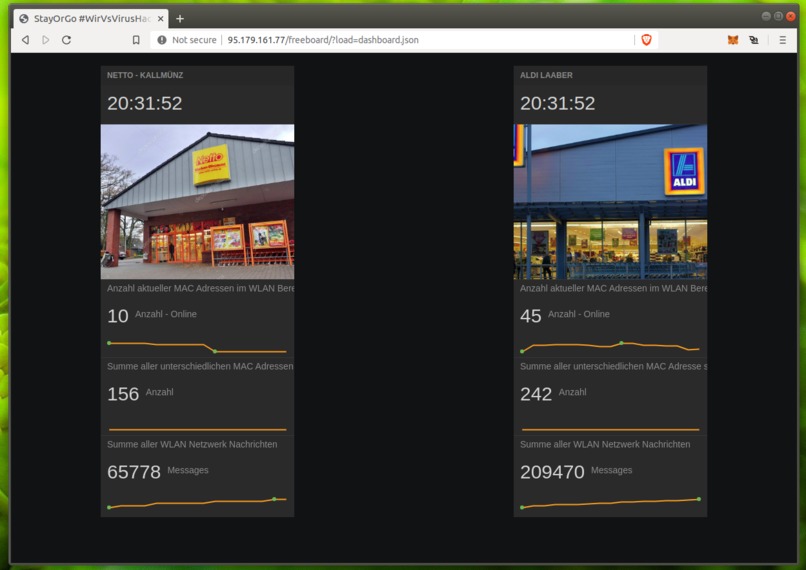Click the Netto online count value 10
Viewport: 806px width, 570px height.
[118, 316]
